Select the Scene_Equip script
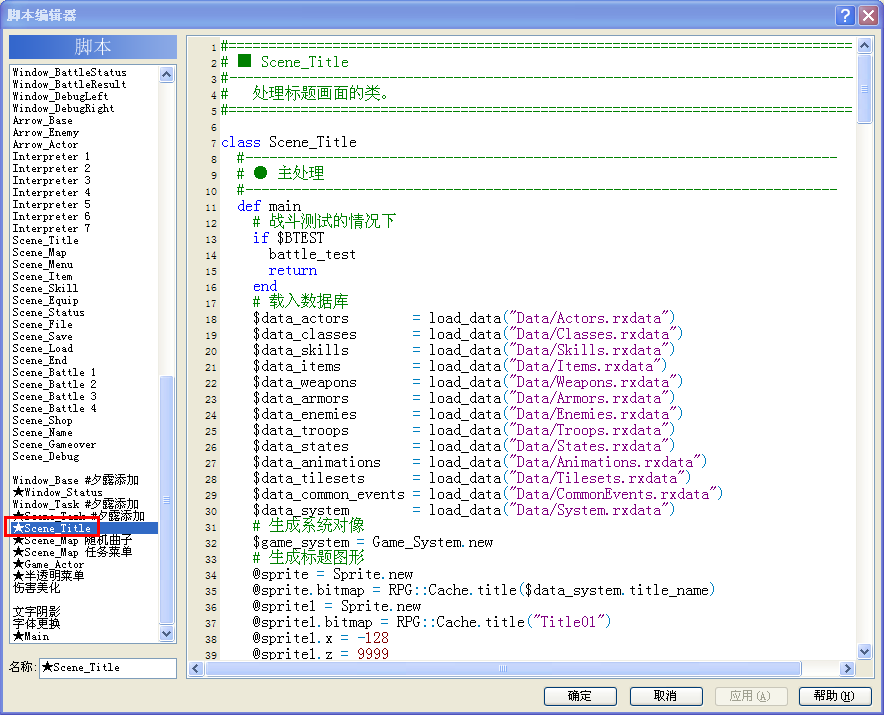 (x=46, y=301)
